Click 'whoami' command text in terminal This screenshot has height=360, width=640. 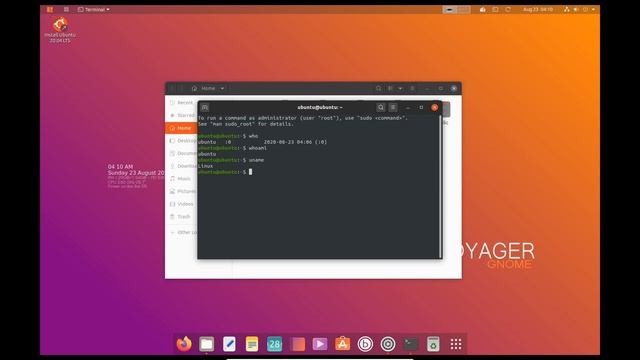pyautogui.click(x=258, y=148)
